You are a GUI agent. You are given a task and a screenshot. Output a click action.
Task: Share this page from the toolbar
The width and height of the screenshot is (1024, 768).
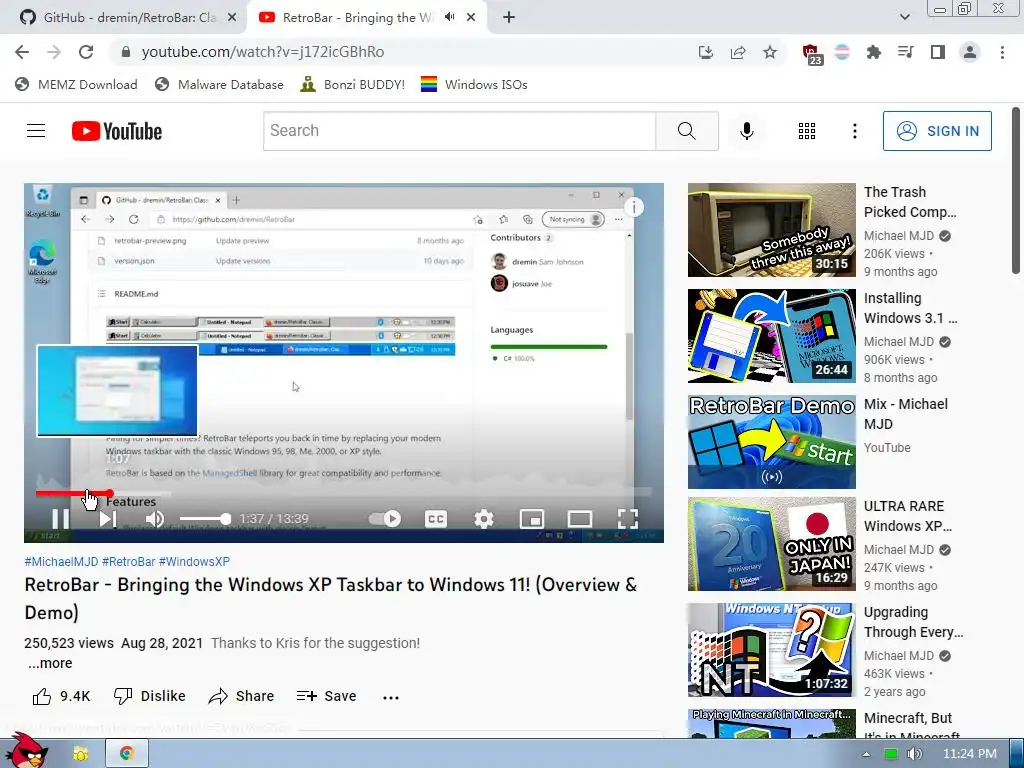click(x=738, y=52)
